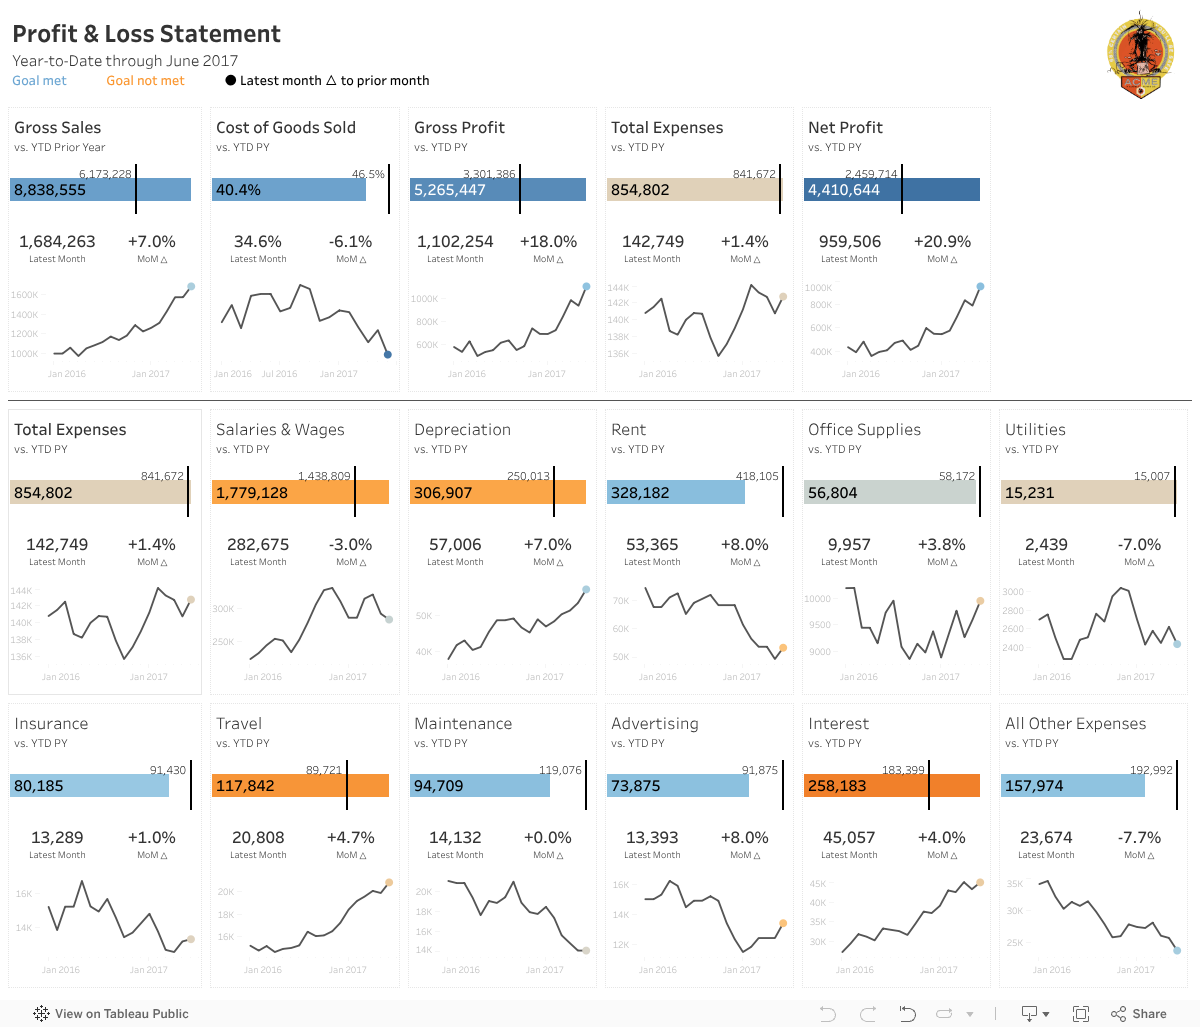
Task: Click the Redo arrow in toolbar
Action: [x=867, y=1014]
